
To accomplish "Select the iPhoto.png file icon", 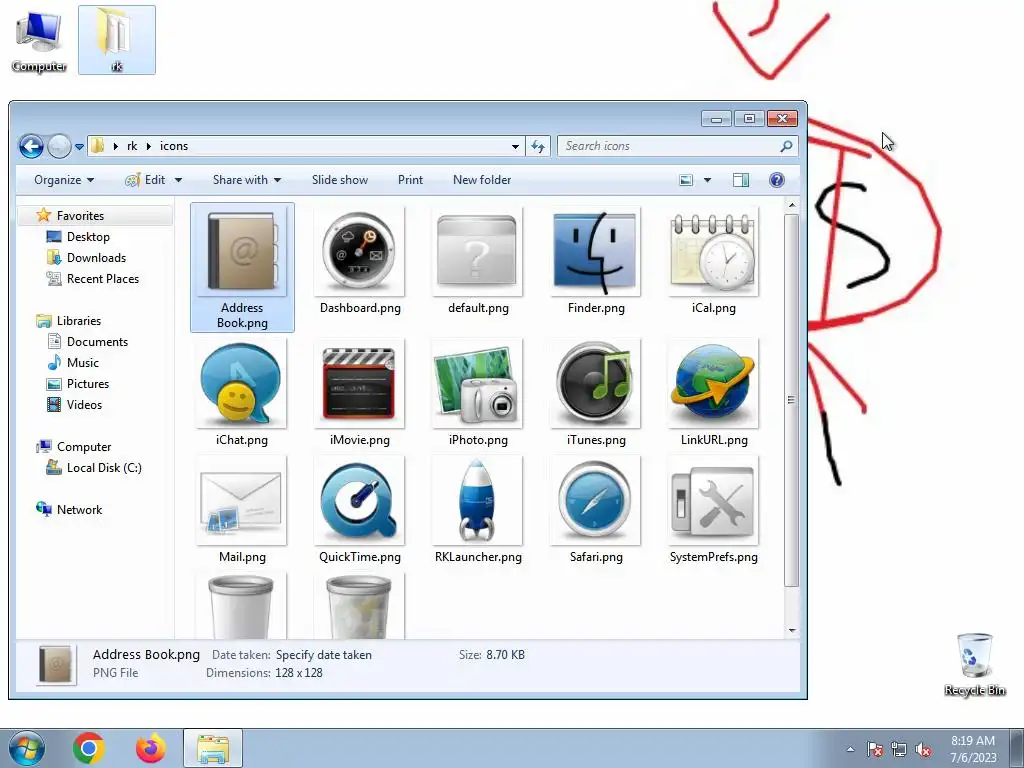I will (477, 383).
